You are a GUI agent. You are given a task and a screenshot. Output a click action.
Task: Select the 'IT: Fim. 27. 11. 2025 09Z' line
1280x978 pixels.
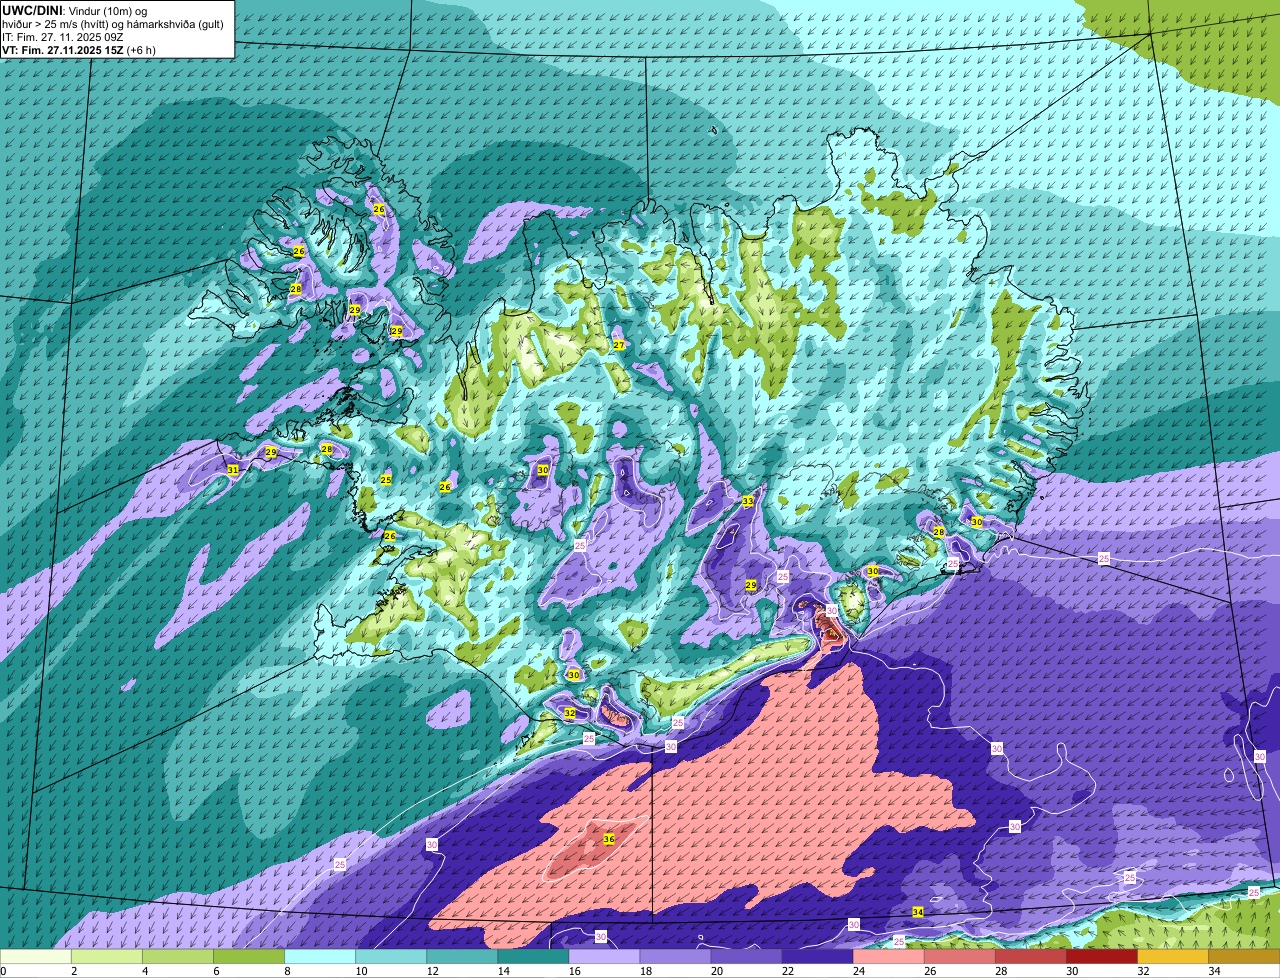coord(63,36)
